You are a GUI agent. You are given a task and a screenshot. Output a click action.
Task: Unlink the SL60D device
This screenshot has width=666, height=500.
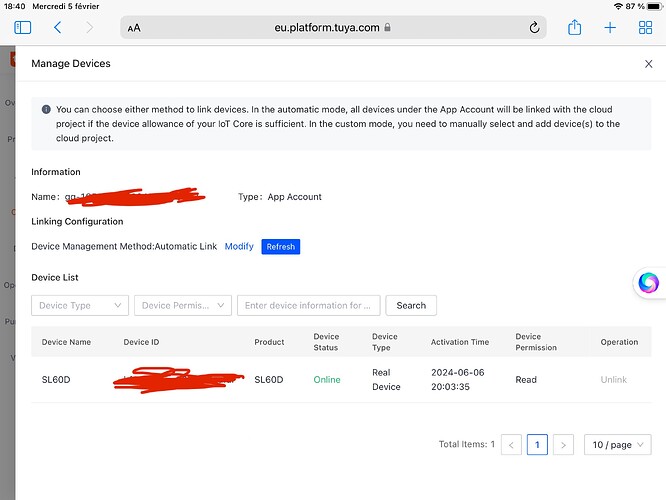613,380
